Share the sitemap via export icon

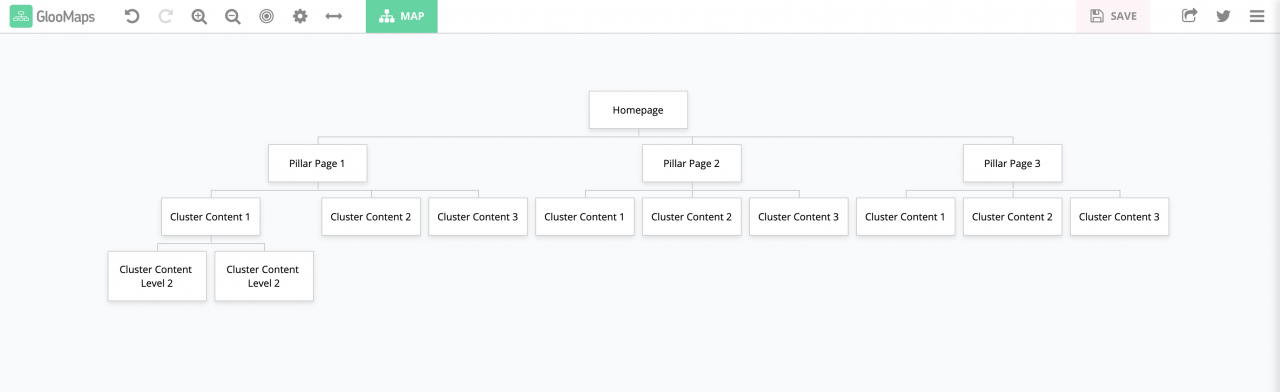coord(1189,16)
